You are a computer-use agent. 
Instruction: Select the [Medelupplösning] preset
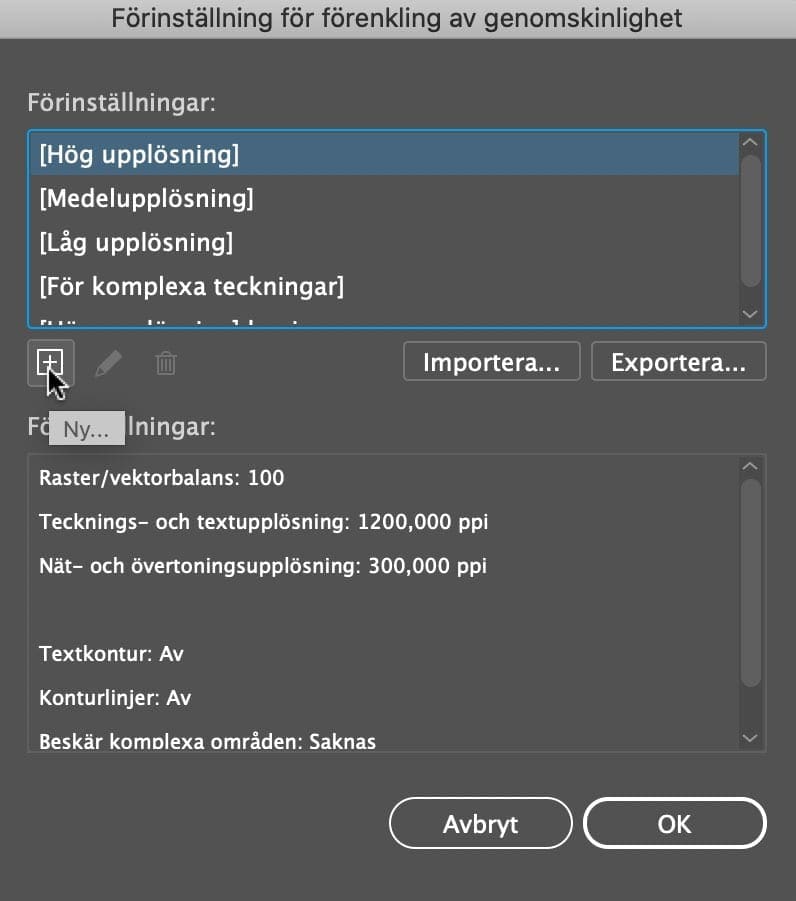383,198
